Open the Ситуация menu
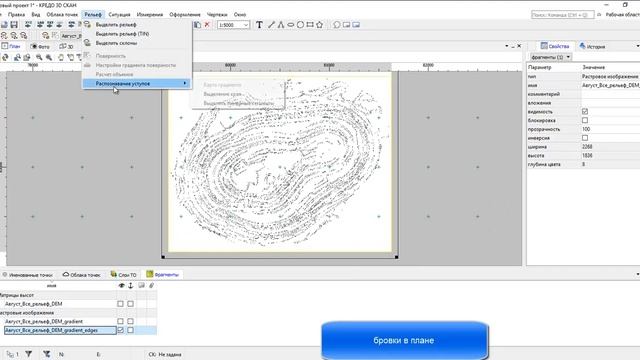 tap(119, 14)
